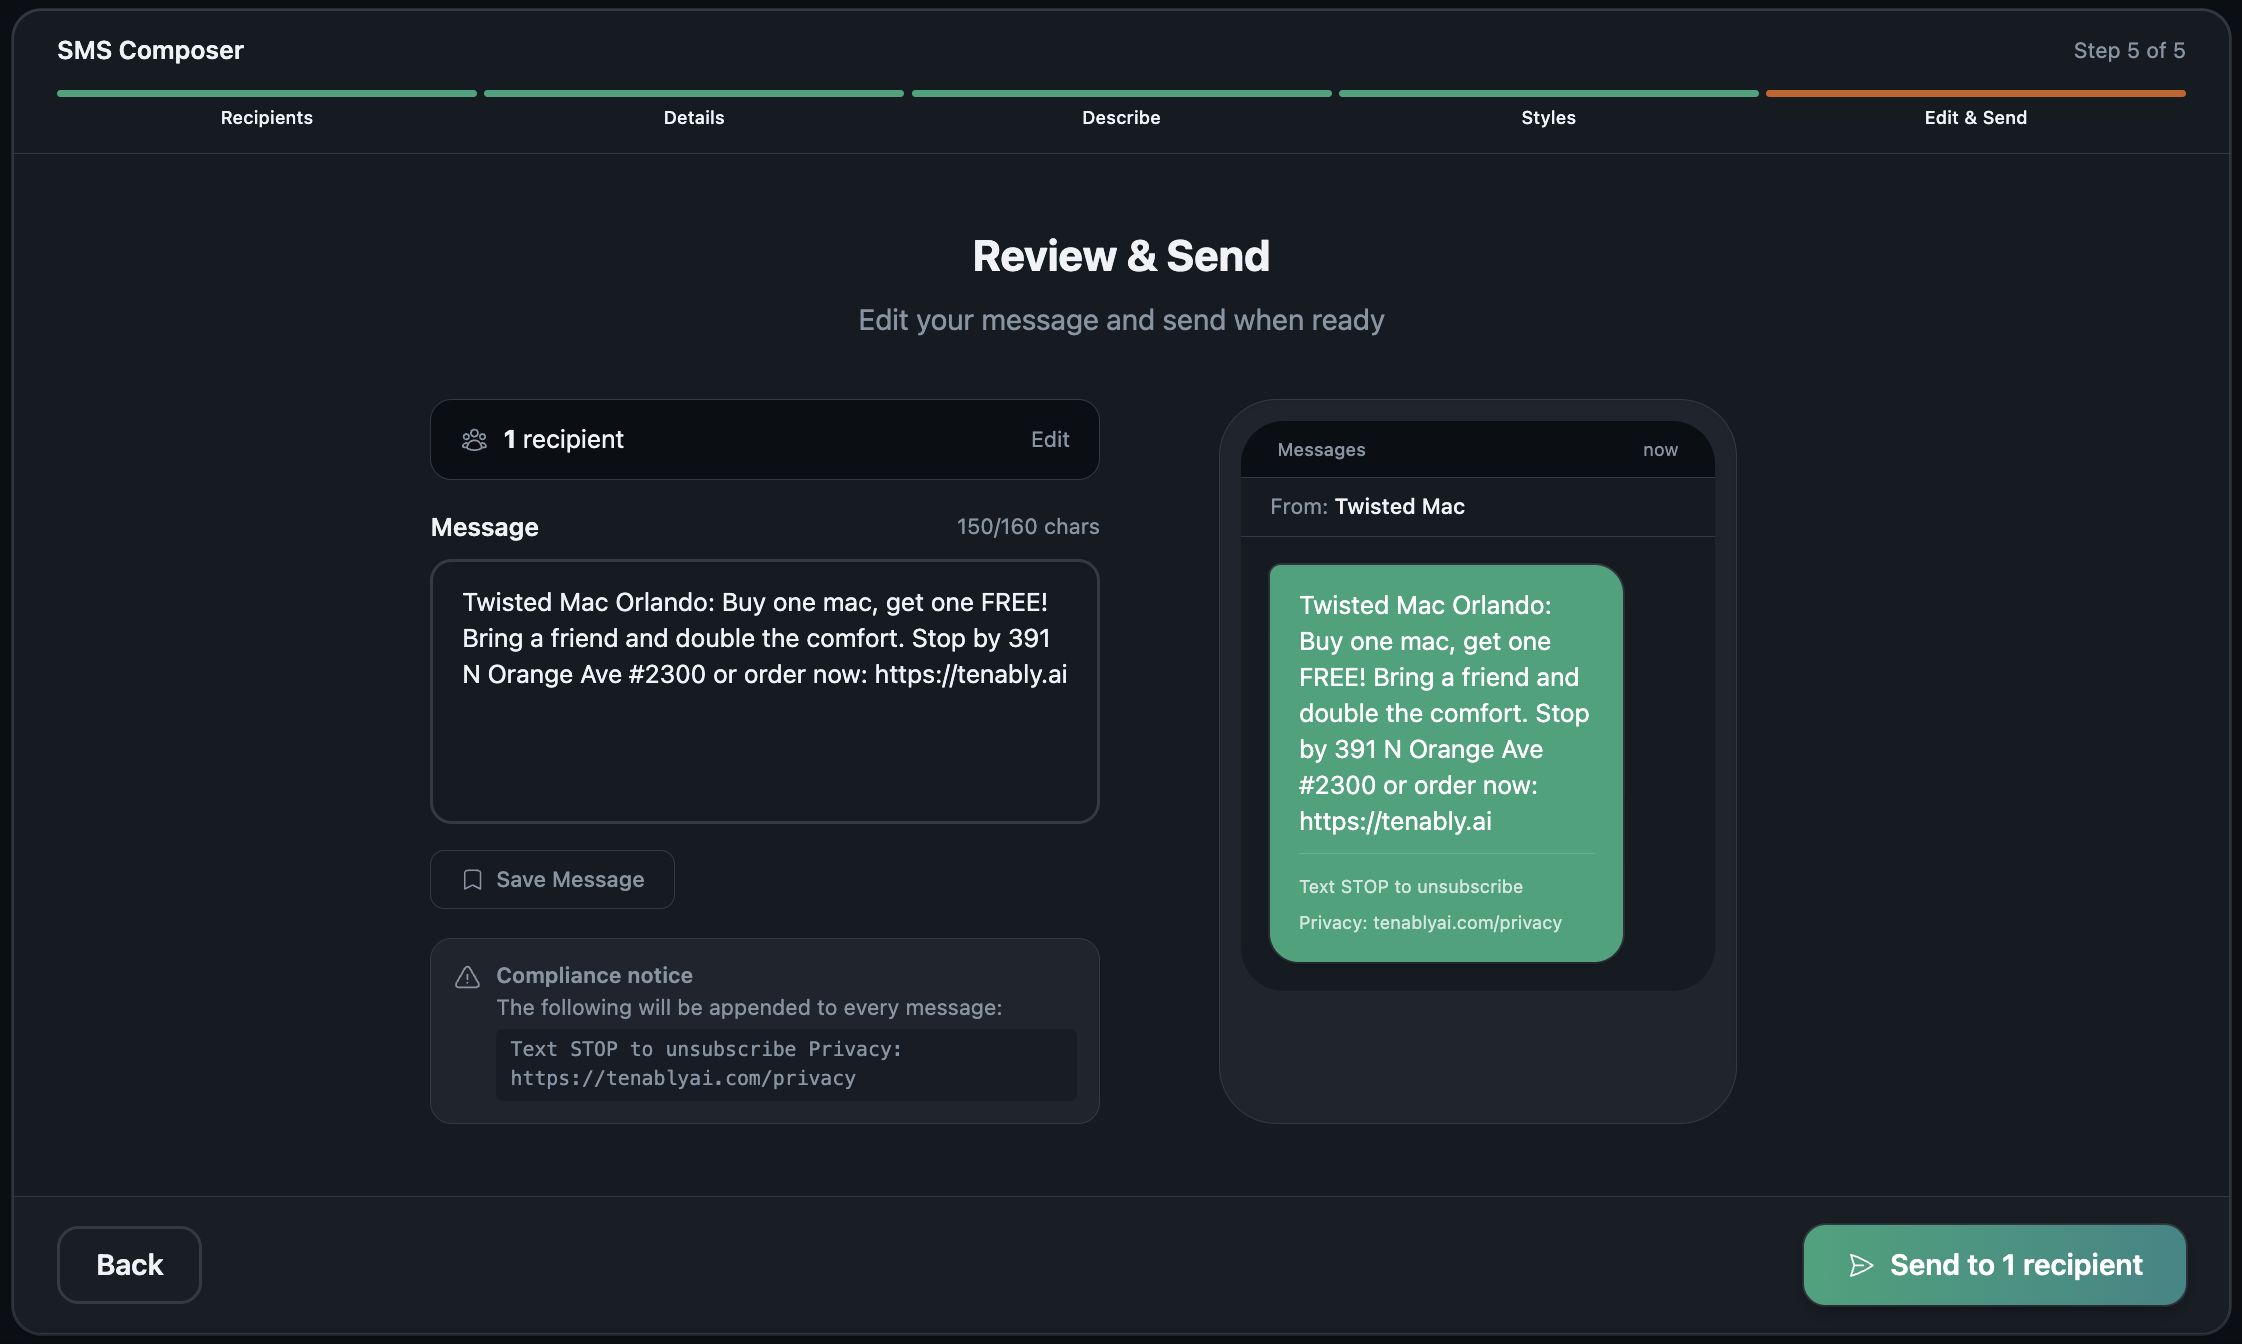Image resolution: width=2242 pixels, height=1344 pixels.
Task: Click the Back button
Action: (x=129, y=1265)
